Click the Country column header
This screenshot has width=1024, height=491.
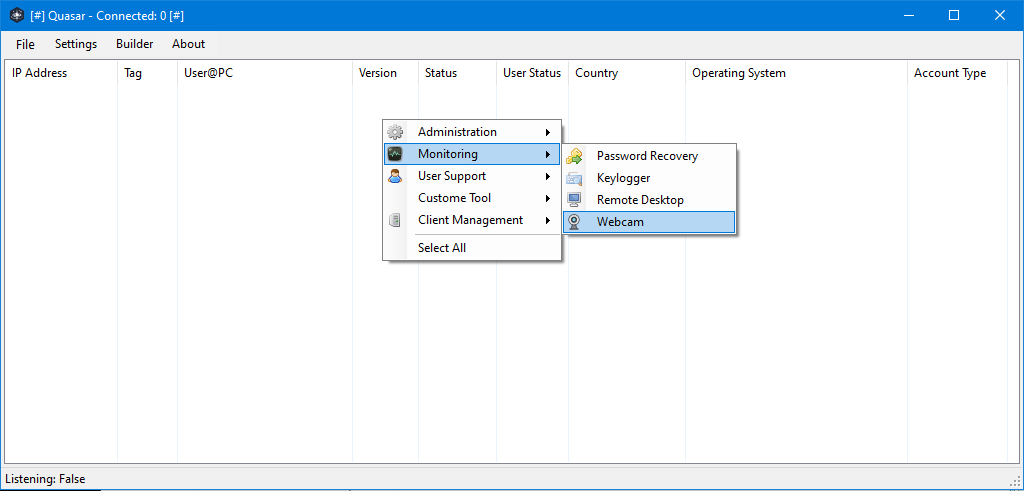(627, 73)
